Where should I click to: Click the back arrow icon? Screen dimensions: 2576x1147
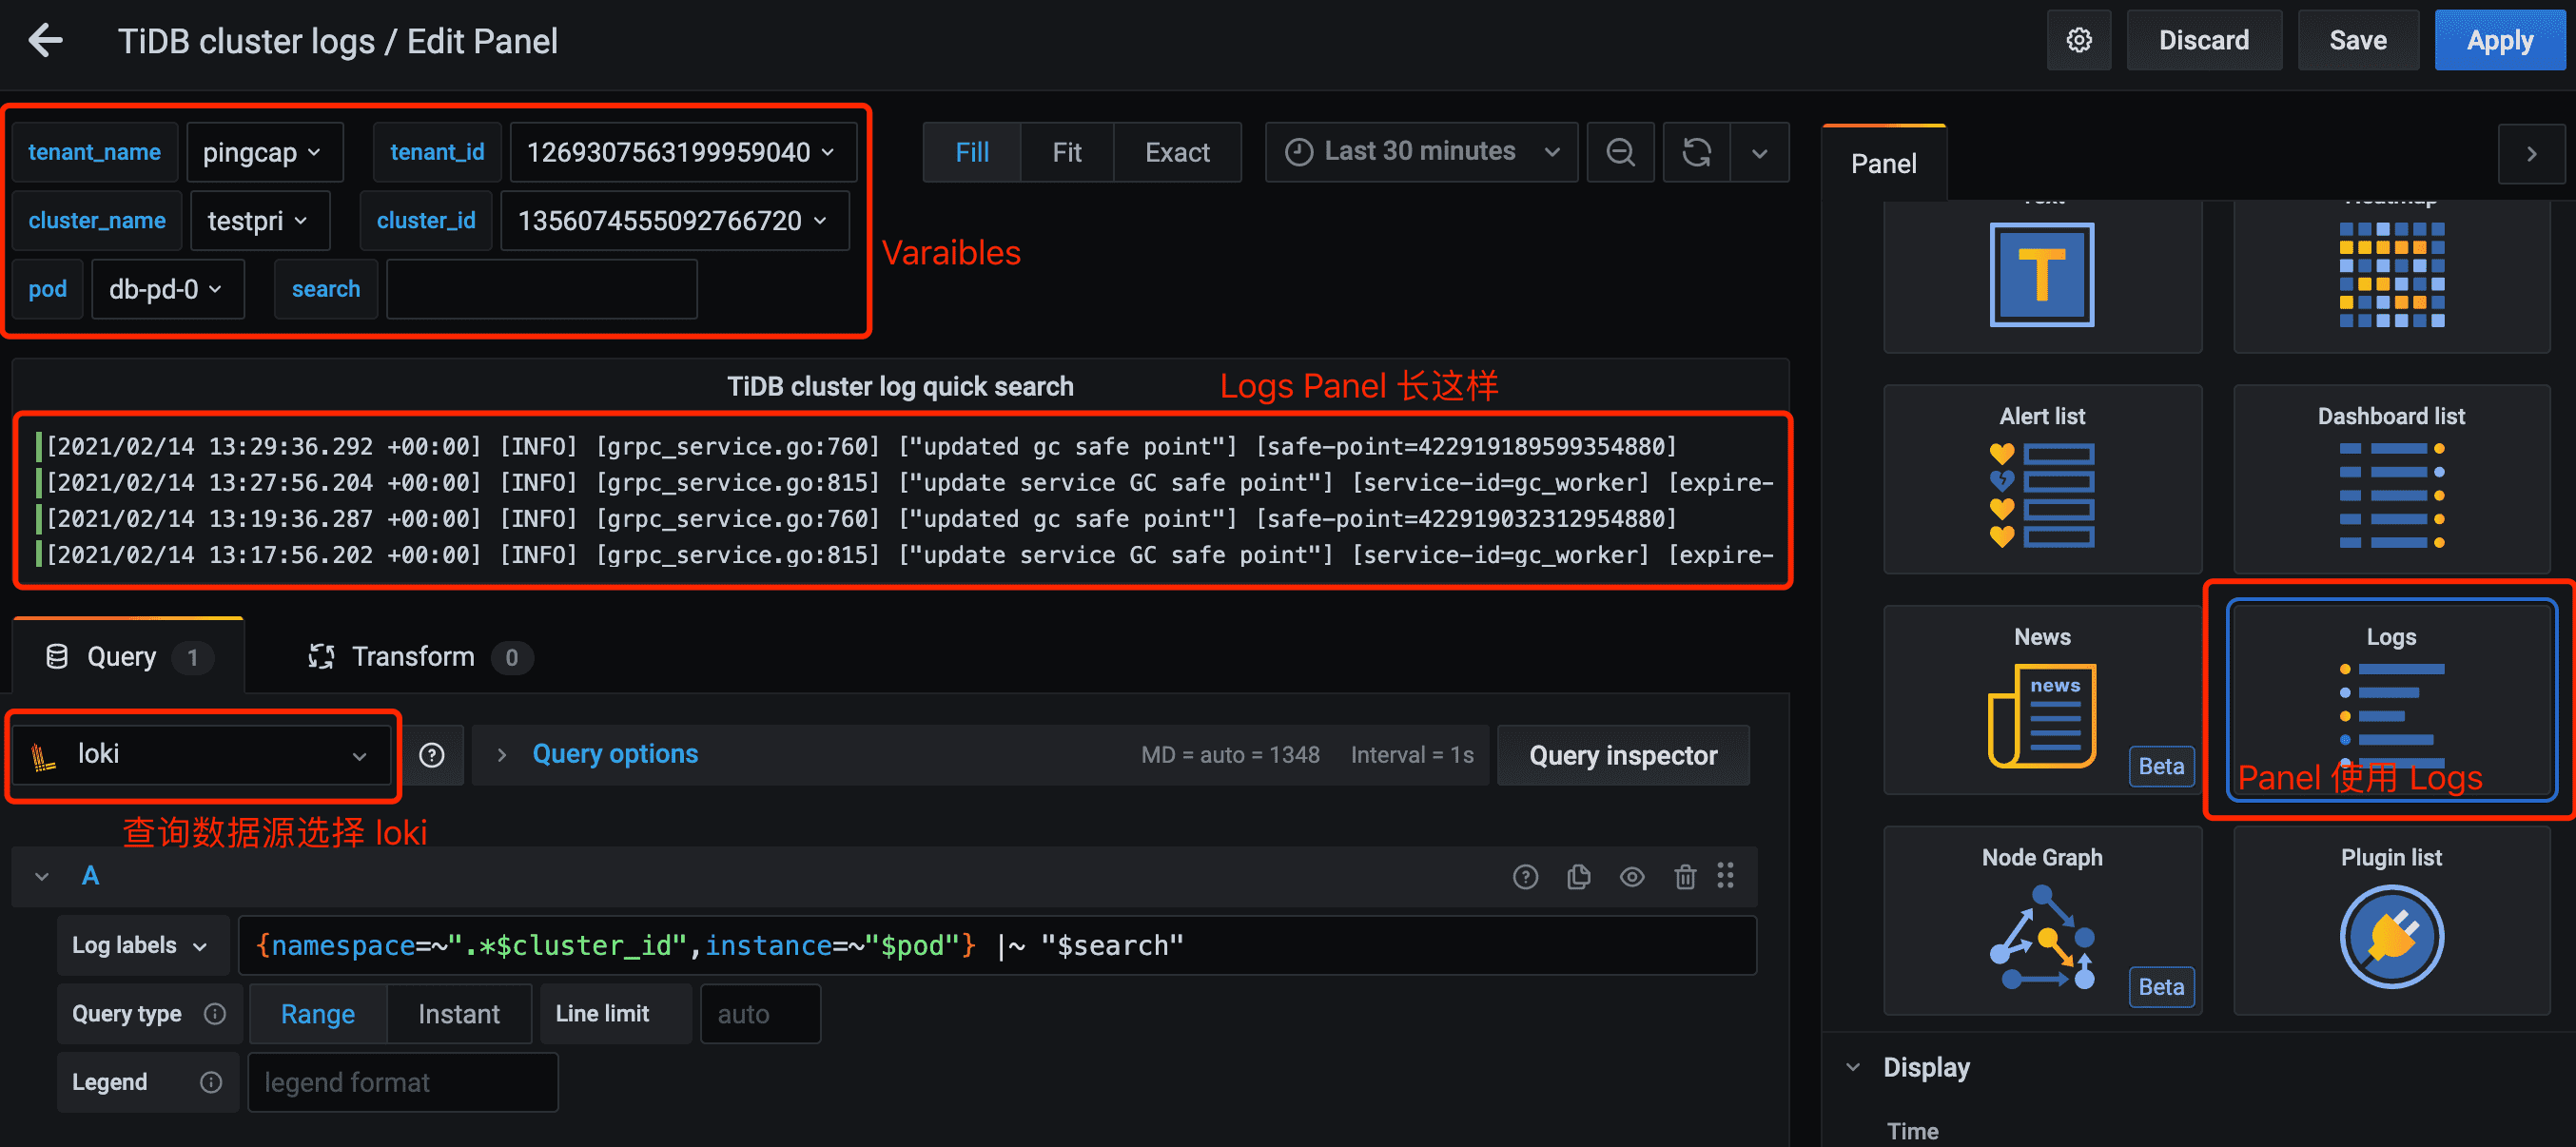46,41
